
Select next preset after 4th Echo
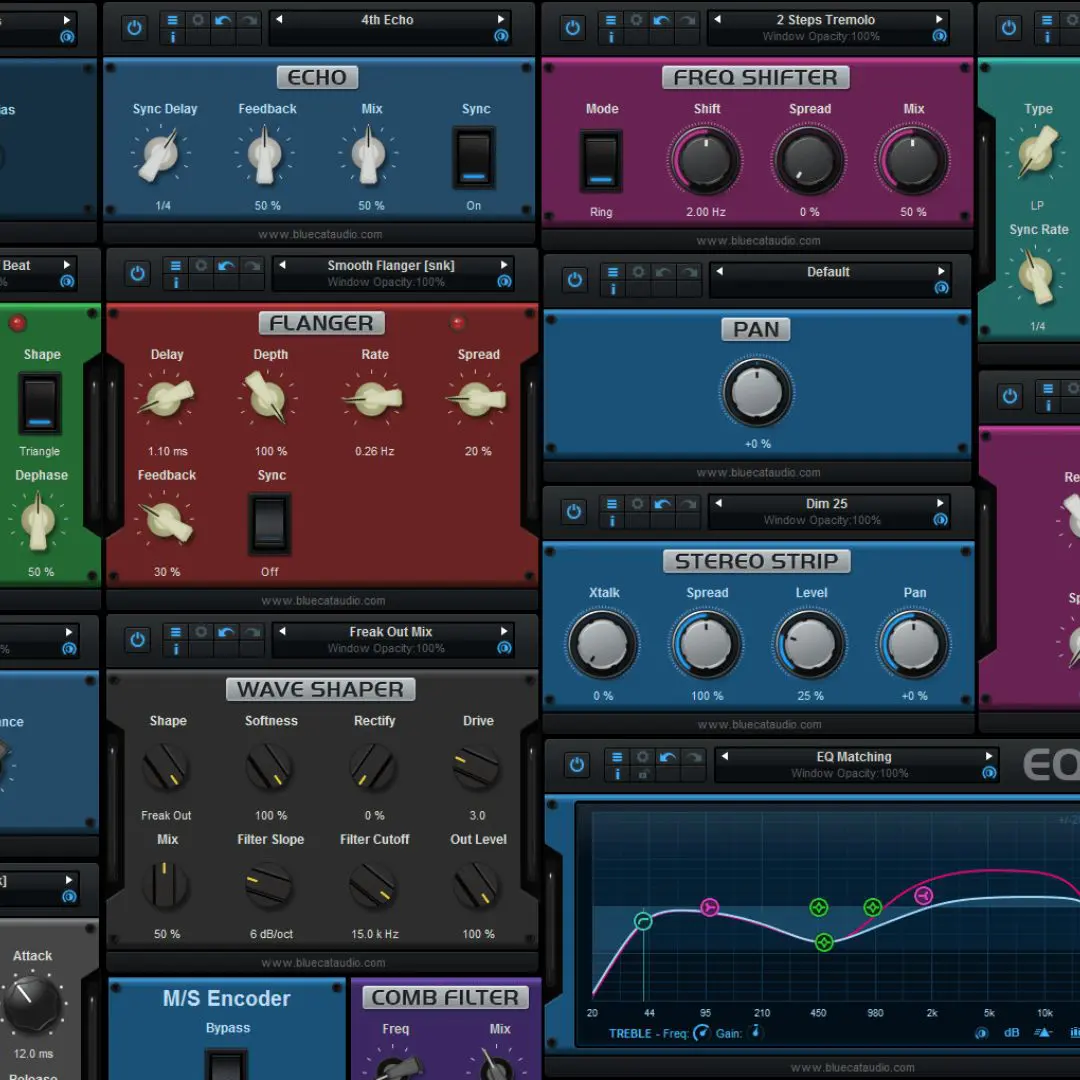[x=501, y=19]
